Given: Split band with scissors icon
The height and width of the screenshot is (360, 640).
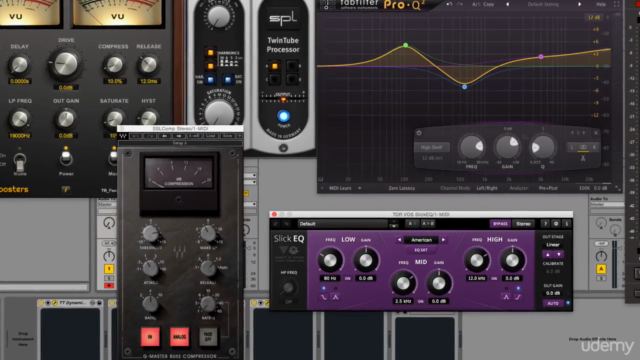Looking at the screenshot, I should [583, 158].
